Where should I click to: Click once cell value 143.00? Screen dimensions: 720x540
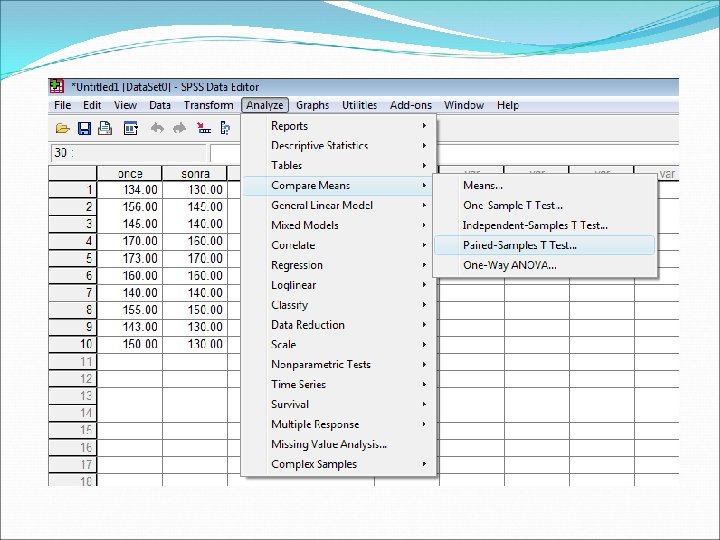130,327
